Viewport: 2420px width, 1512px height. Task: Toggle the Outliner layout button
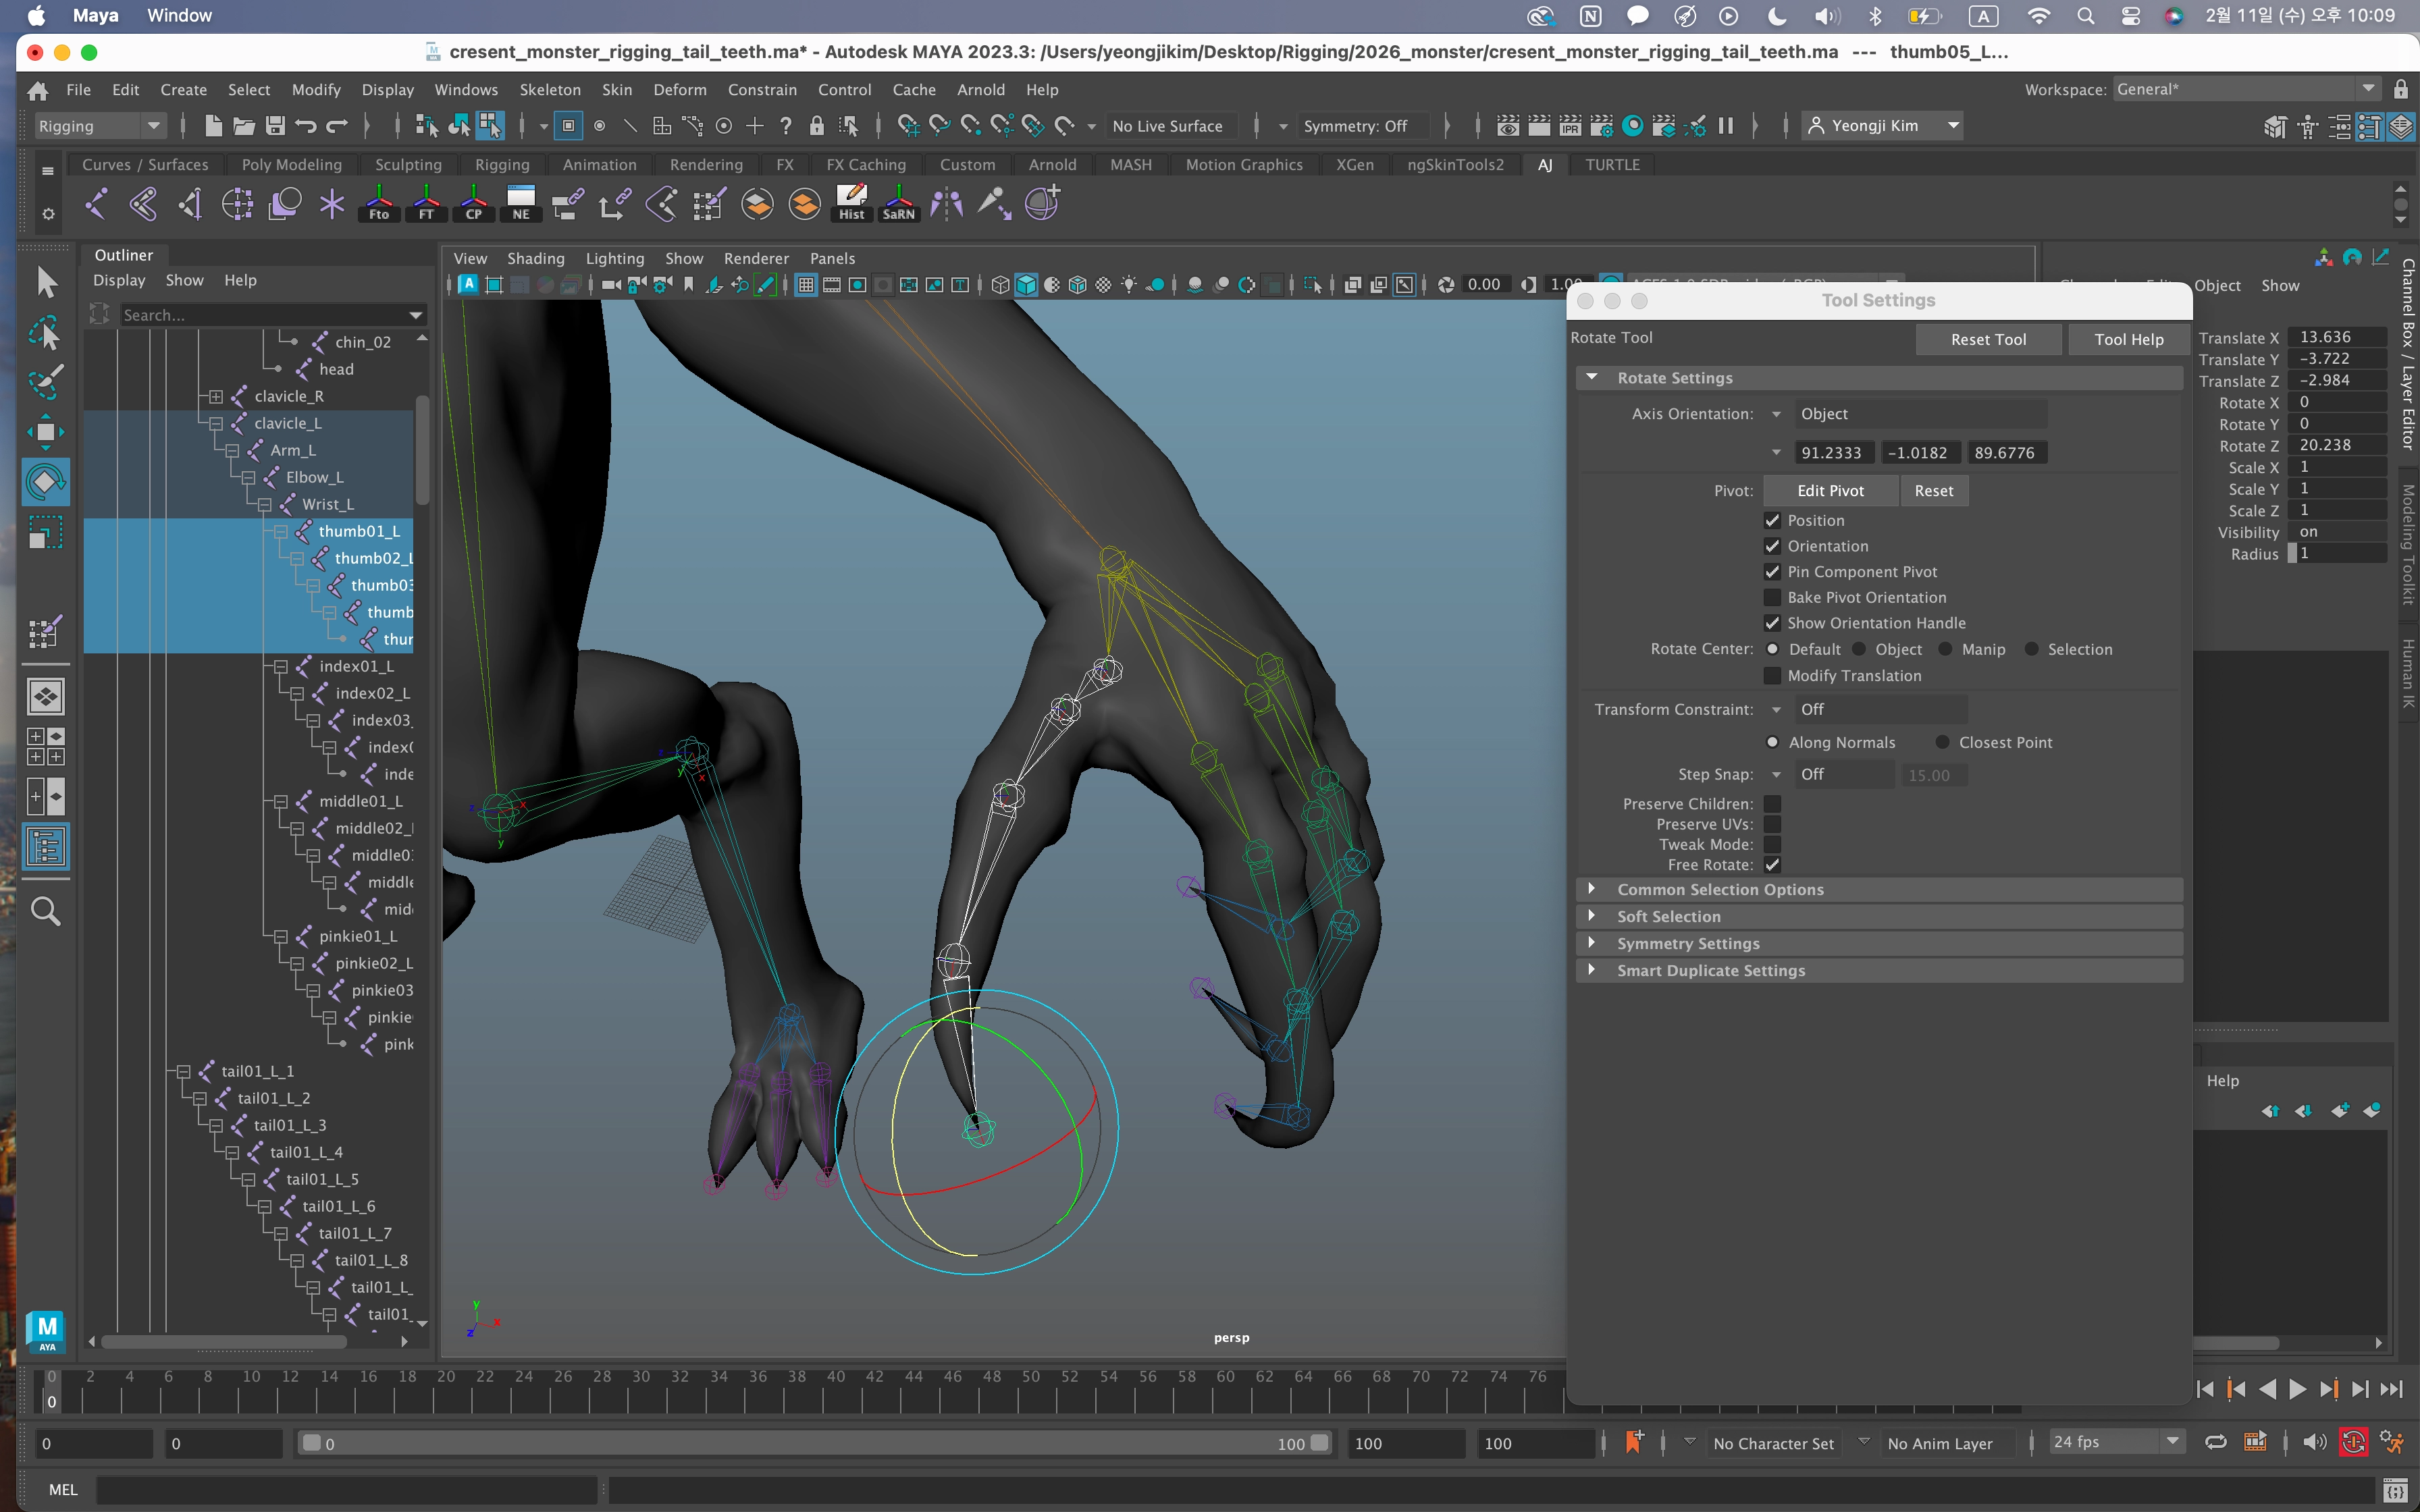[x=45, y=847]
